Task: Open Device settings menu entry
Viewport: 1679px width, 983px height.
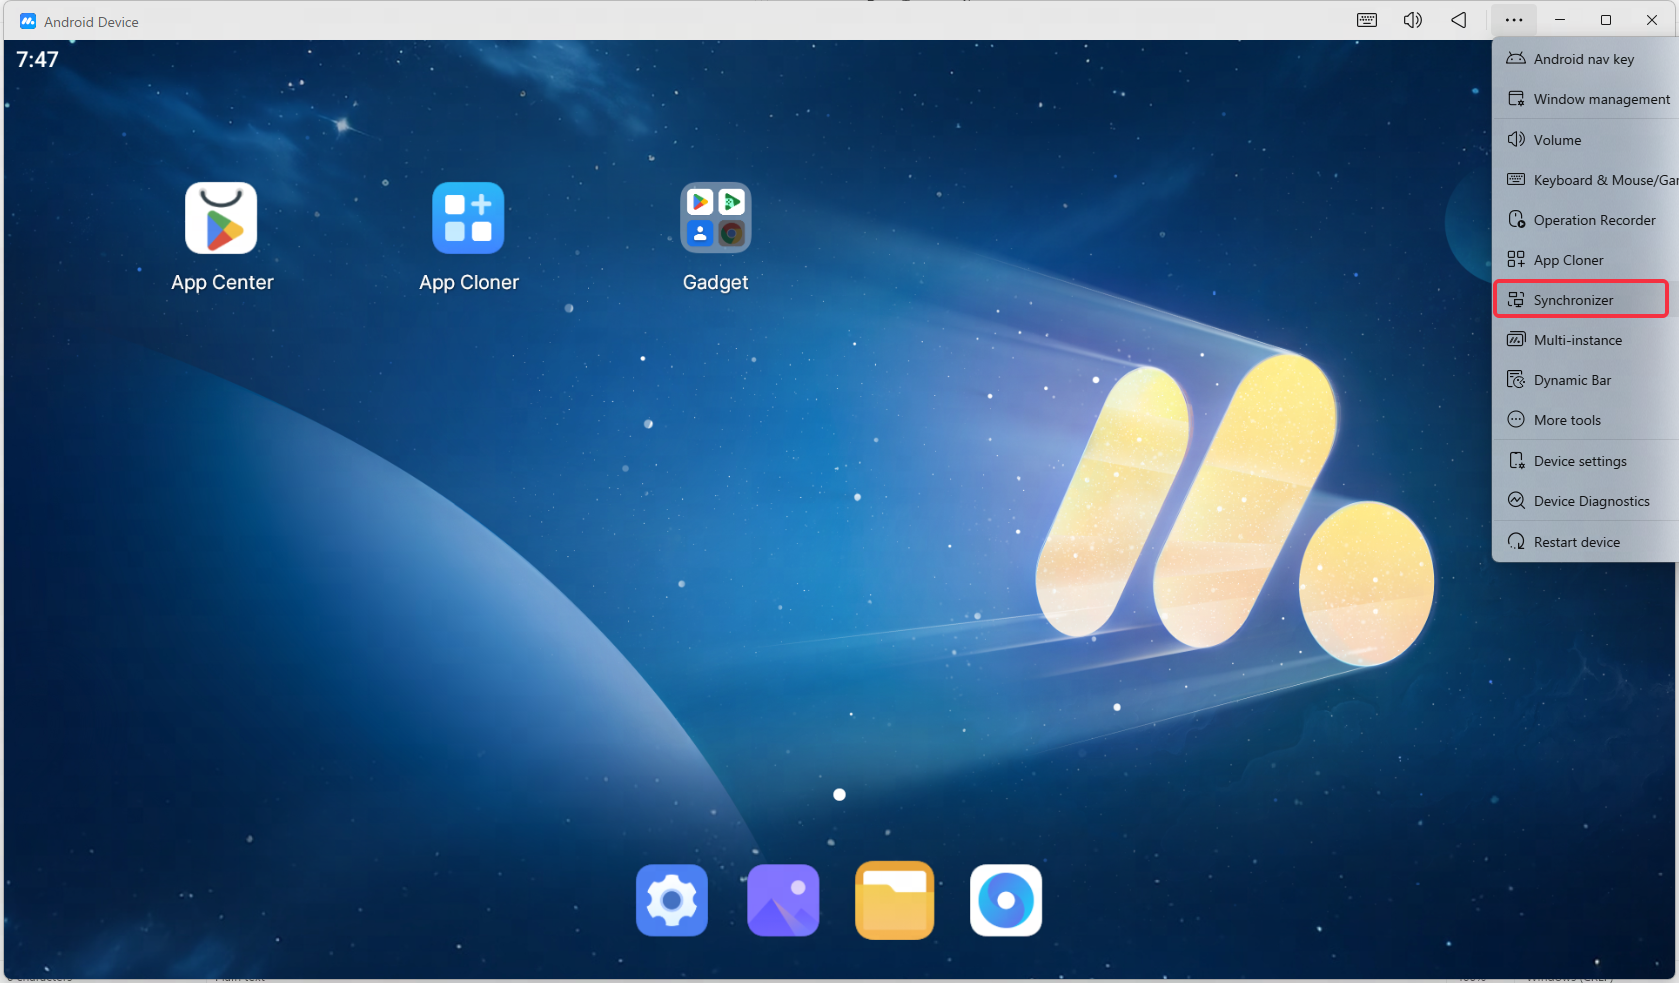Action: click(1586, 461)
